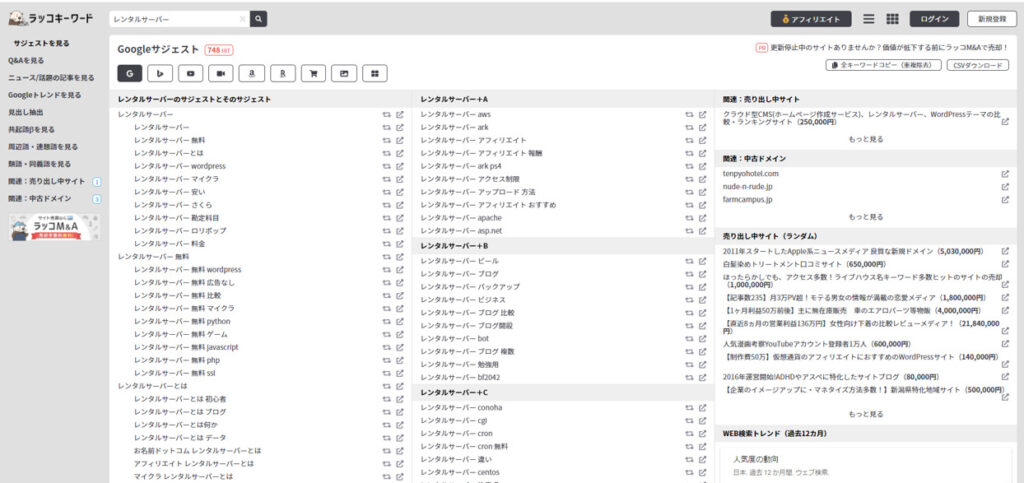Open external link icon for レンタルサーバー さくら
This screenshot has height=483, width=1024.
(x=400, y=205)
